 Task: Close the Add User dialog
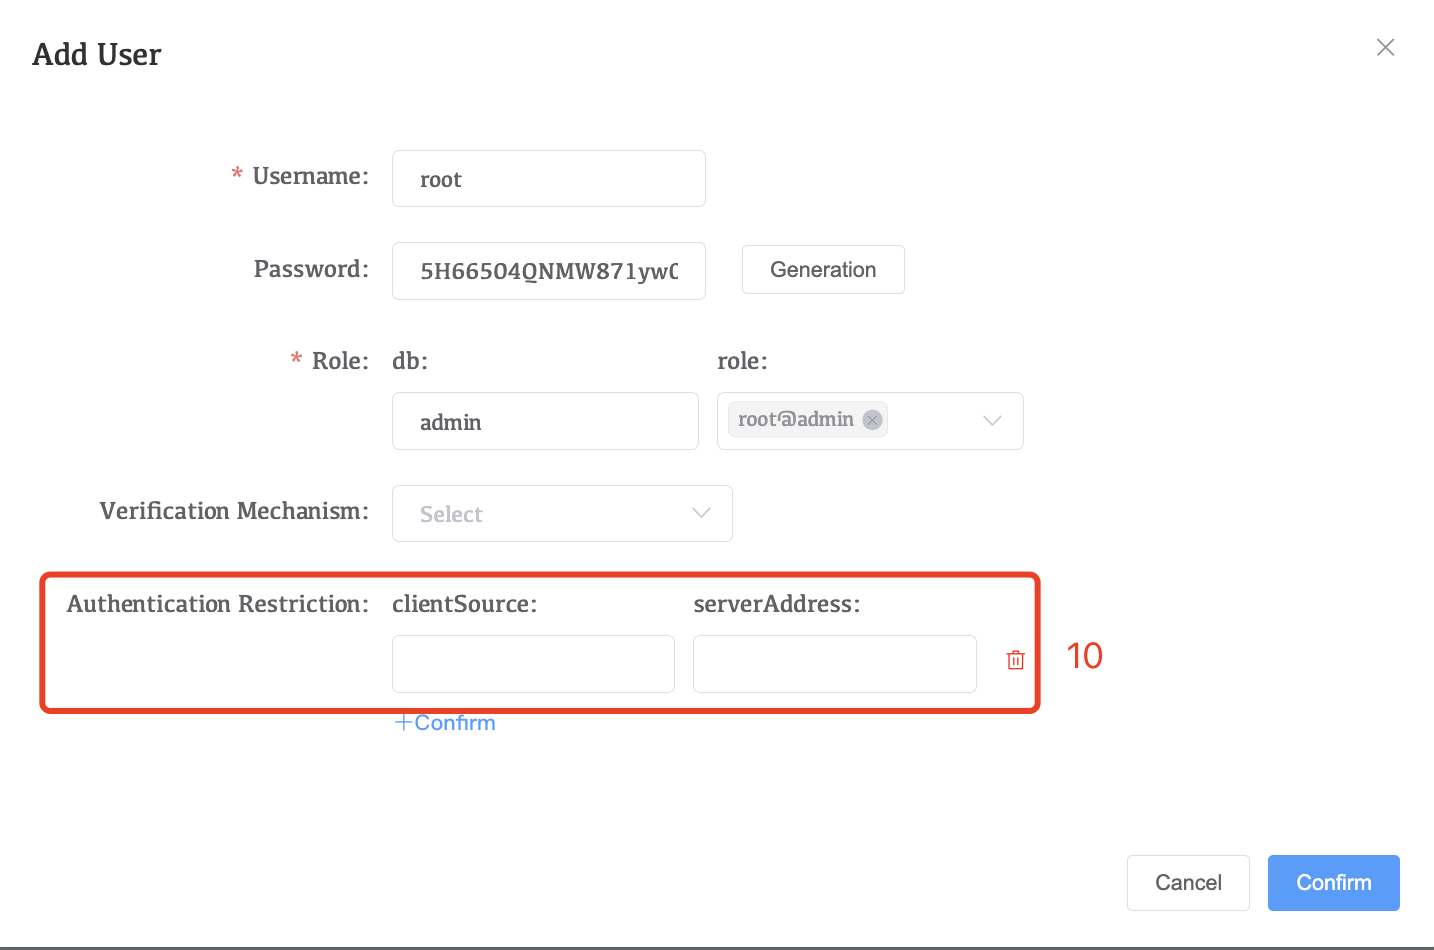pos(1385,47)
